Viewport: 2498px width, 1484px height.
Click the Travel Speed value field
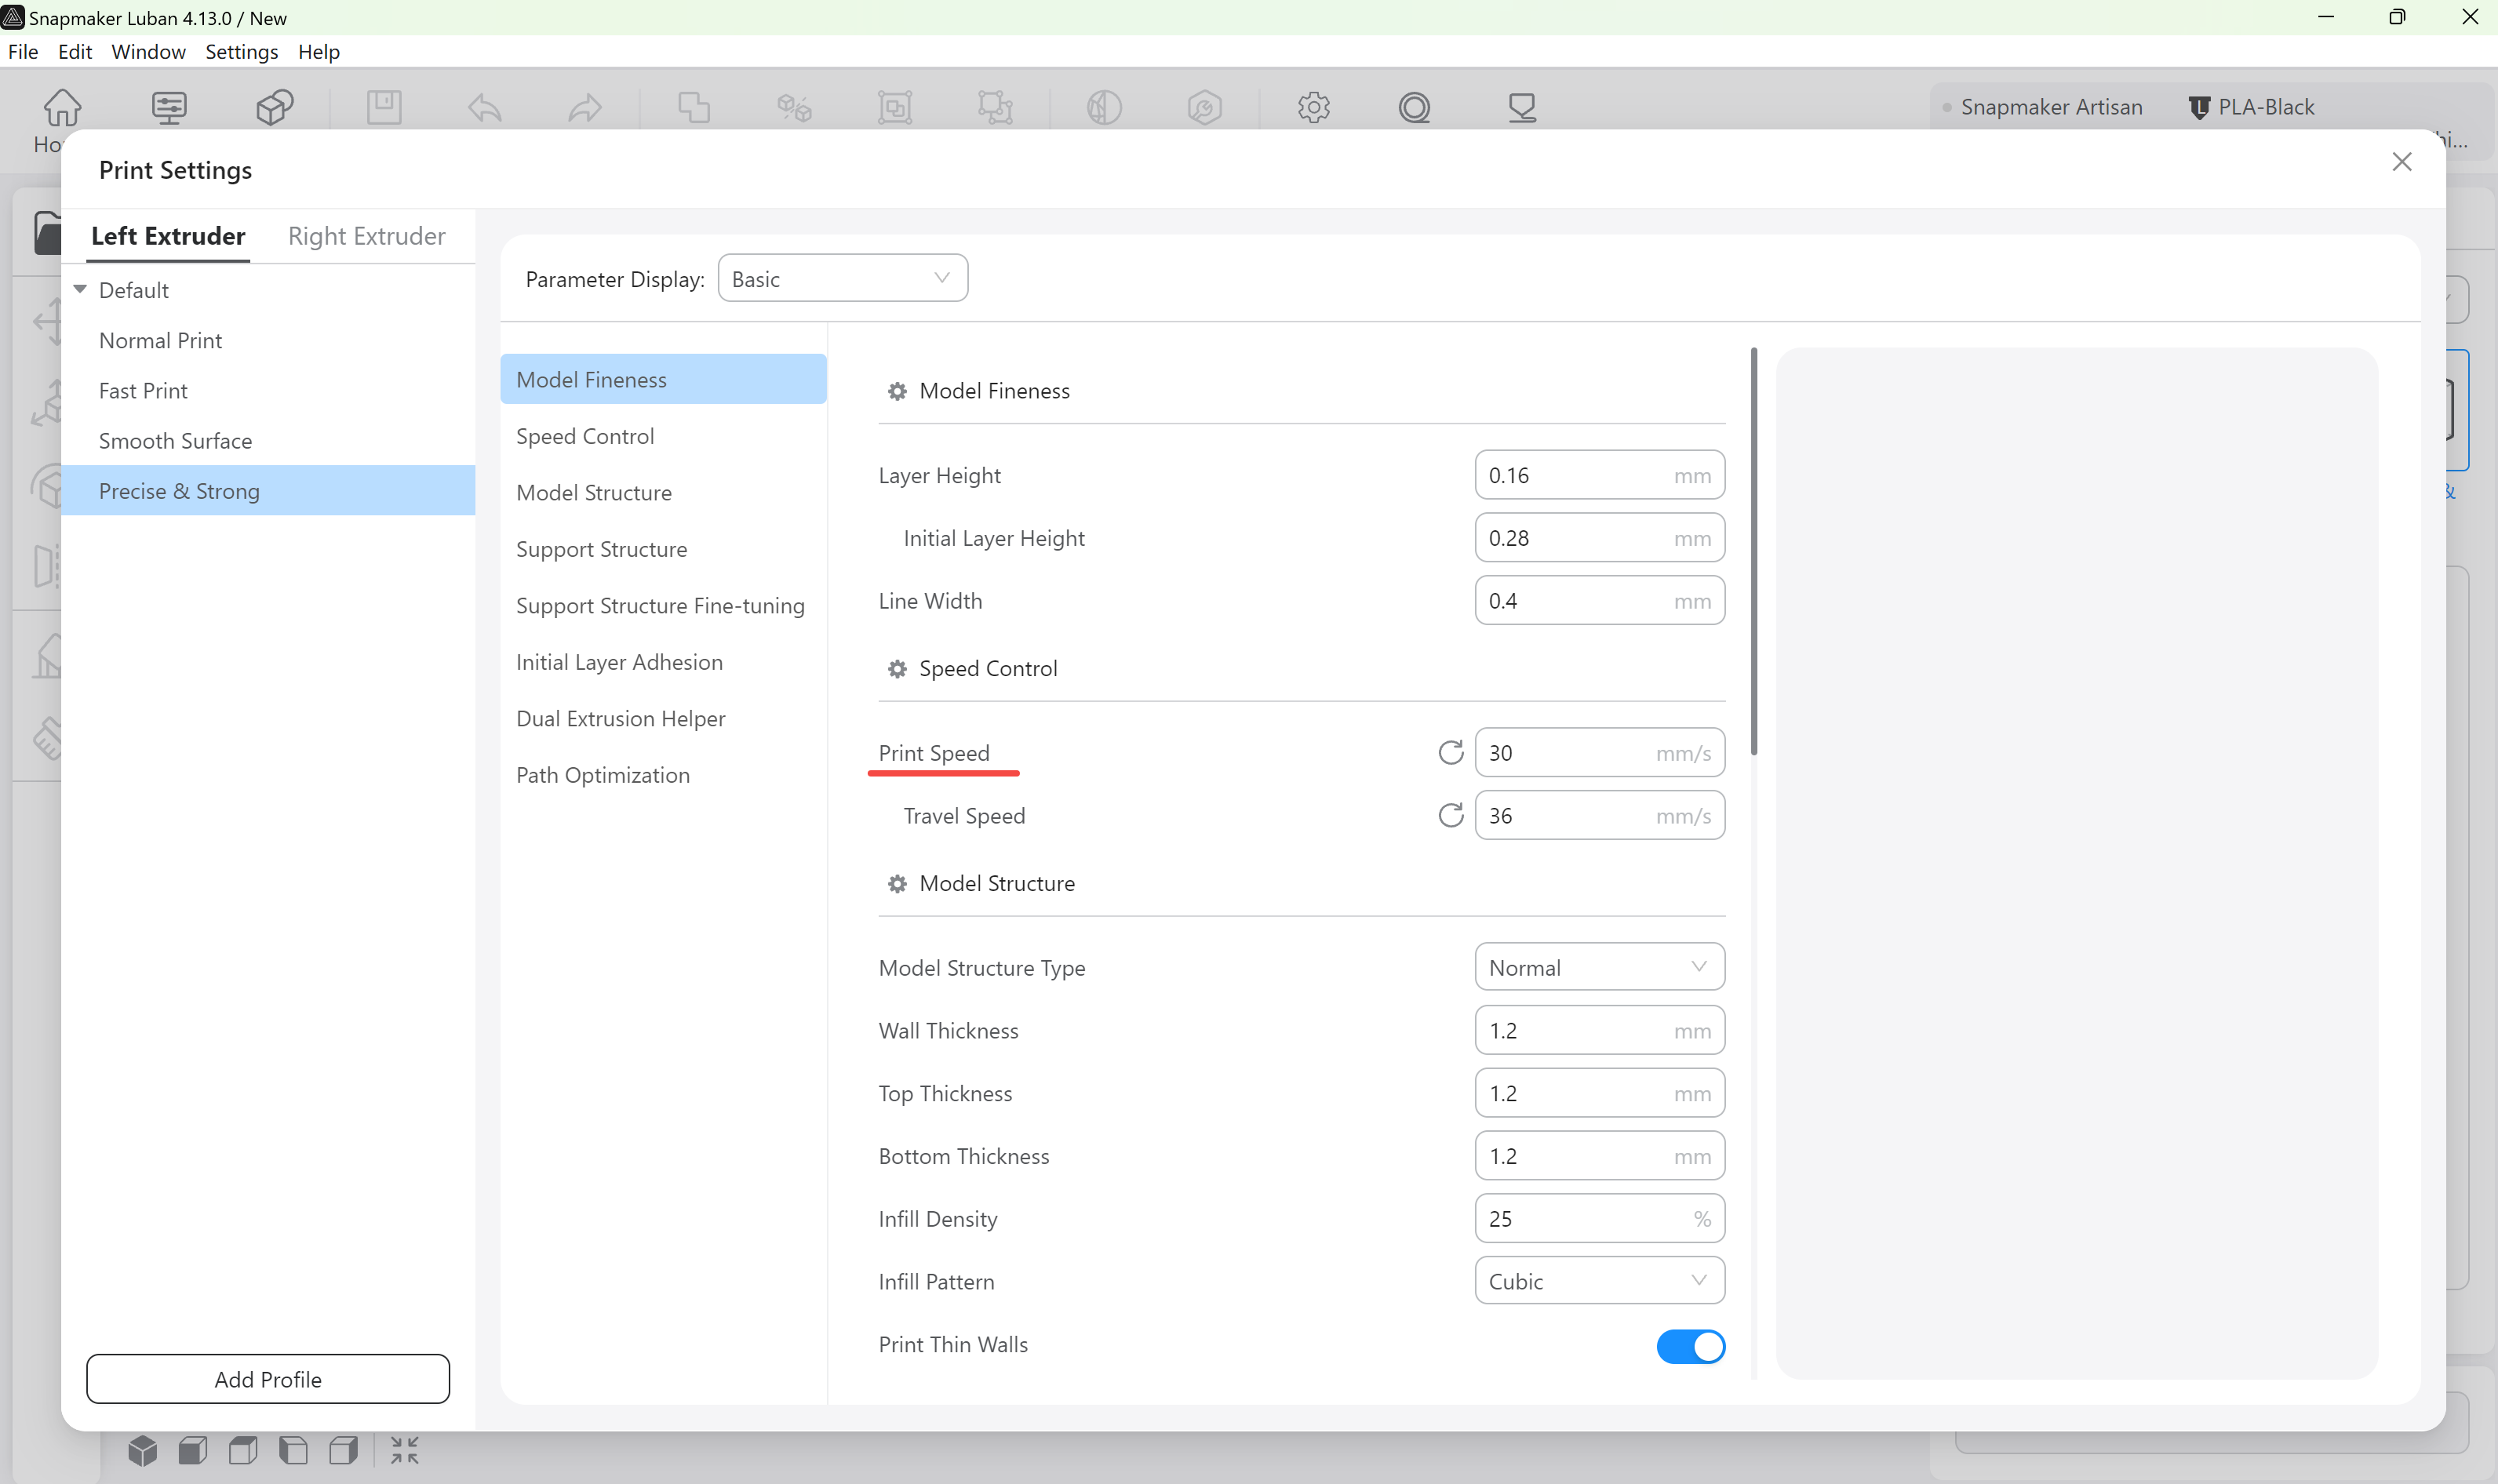[1599, 816]
